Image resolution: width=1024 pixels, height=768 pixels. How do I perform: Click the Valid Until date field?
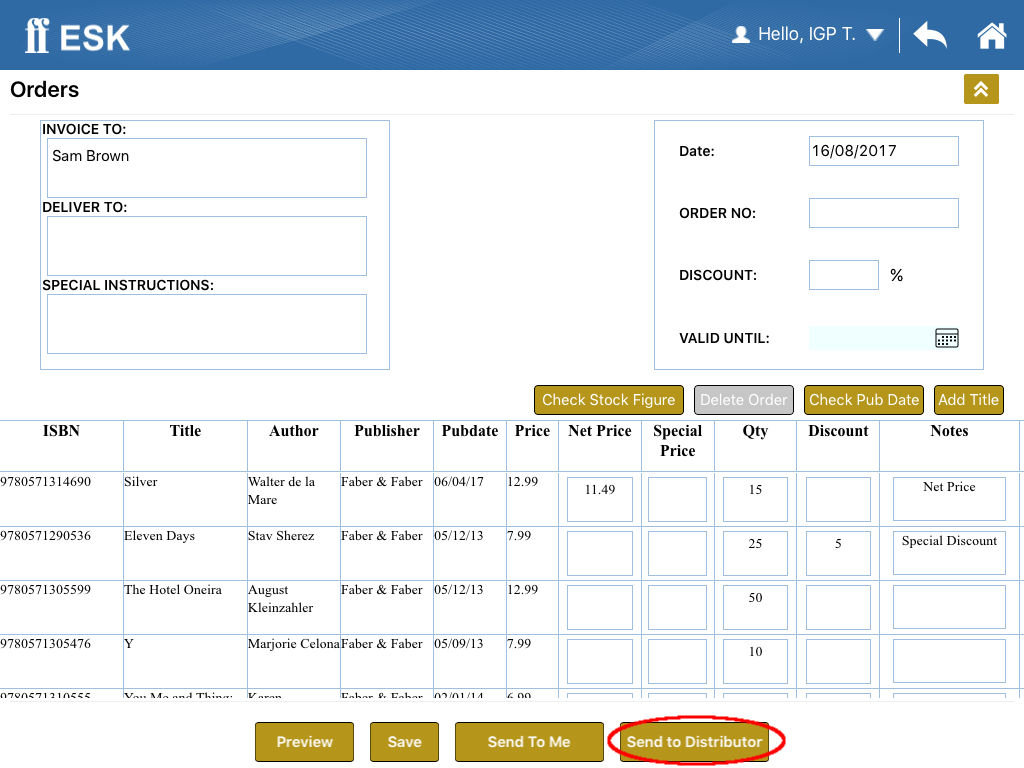[x=871, y=338]
